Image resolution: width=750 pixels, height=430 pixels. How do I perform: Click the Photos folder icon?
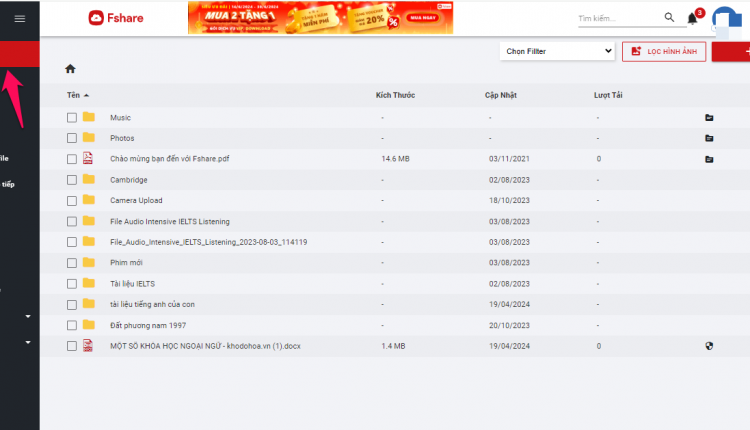click(x=88, y=137)
